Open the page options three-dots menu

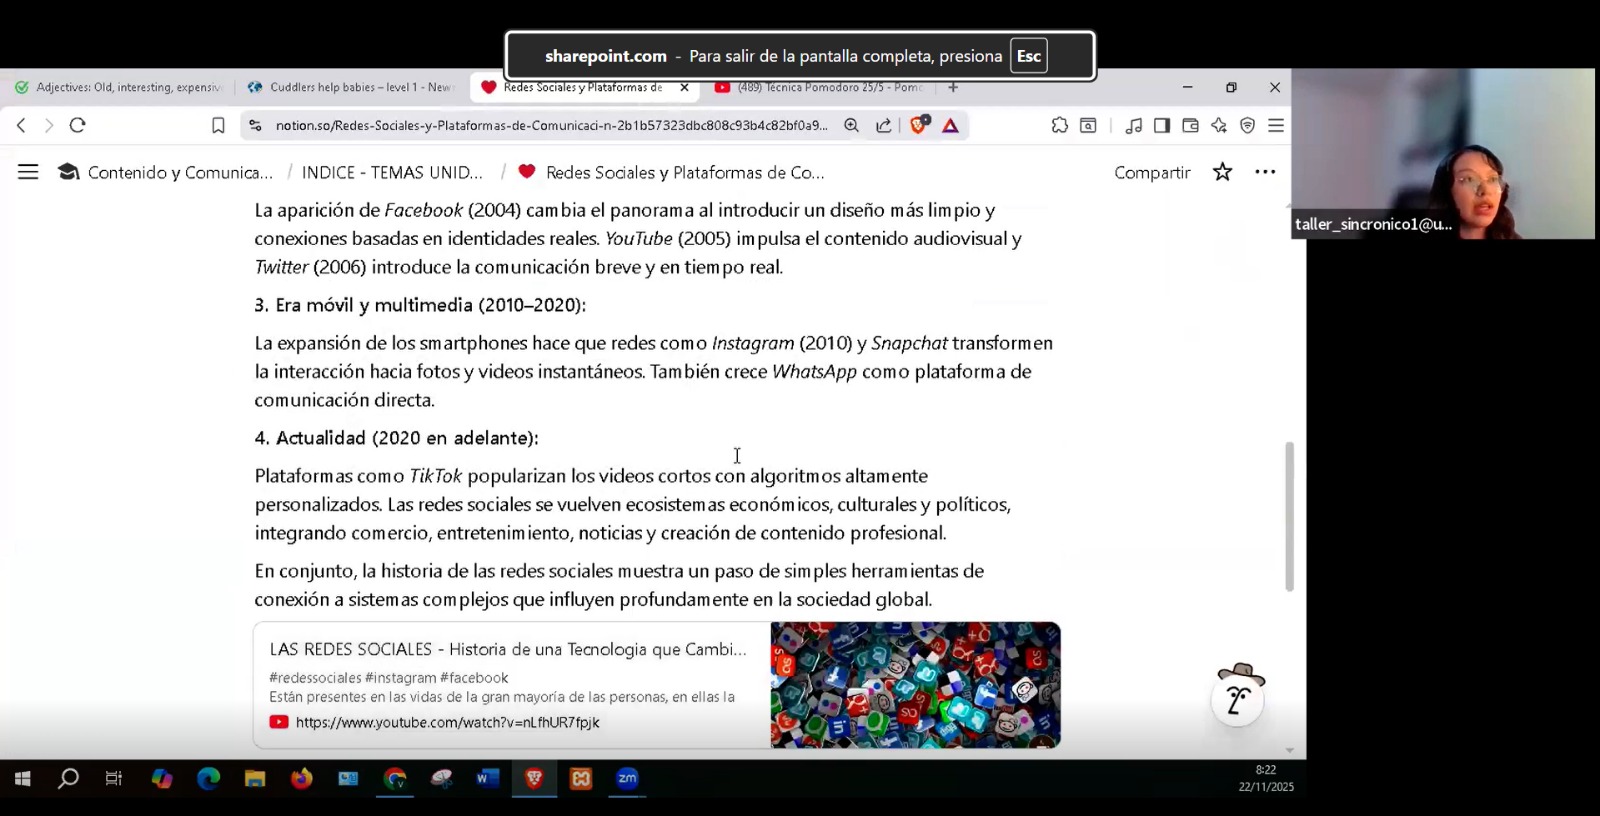coord(1265,172)
